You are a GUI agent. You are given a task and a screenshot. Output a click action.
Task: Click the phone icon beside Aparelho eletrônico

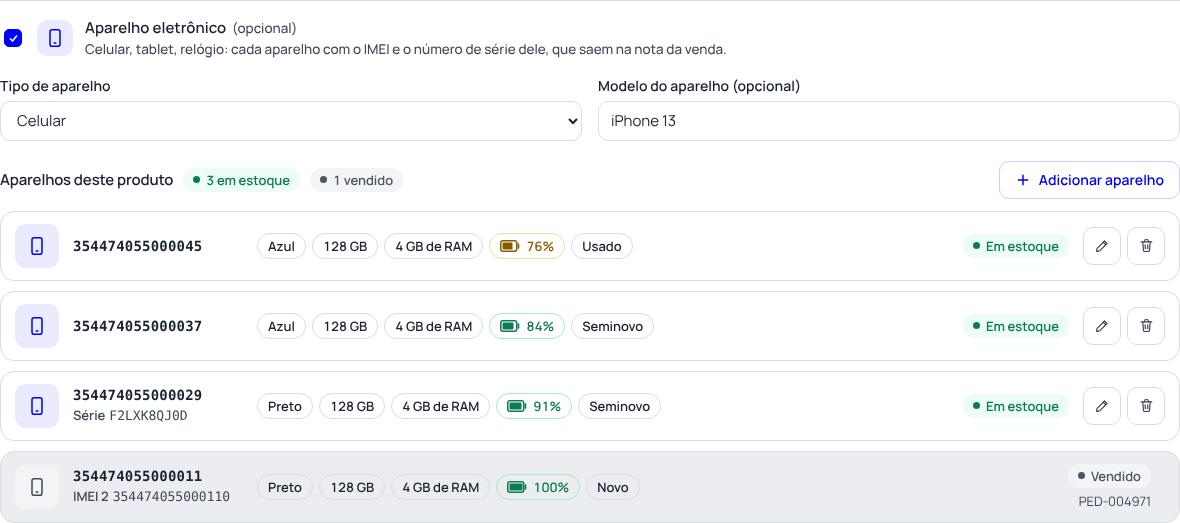tap(55, 38)
